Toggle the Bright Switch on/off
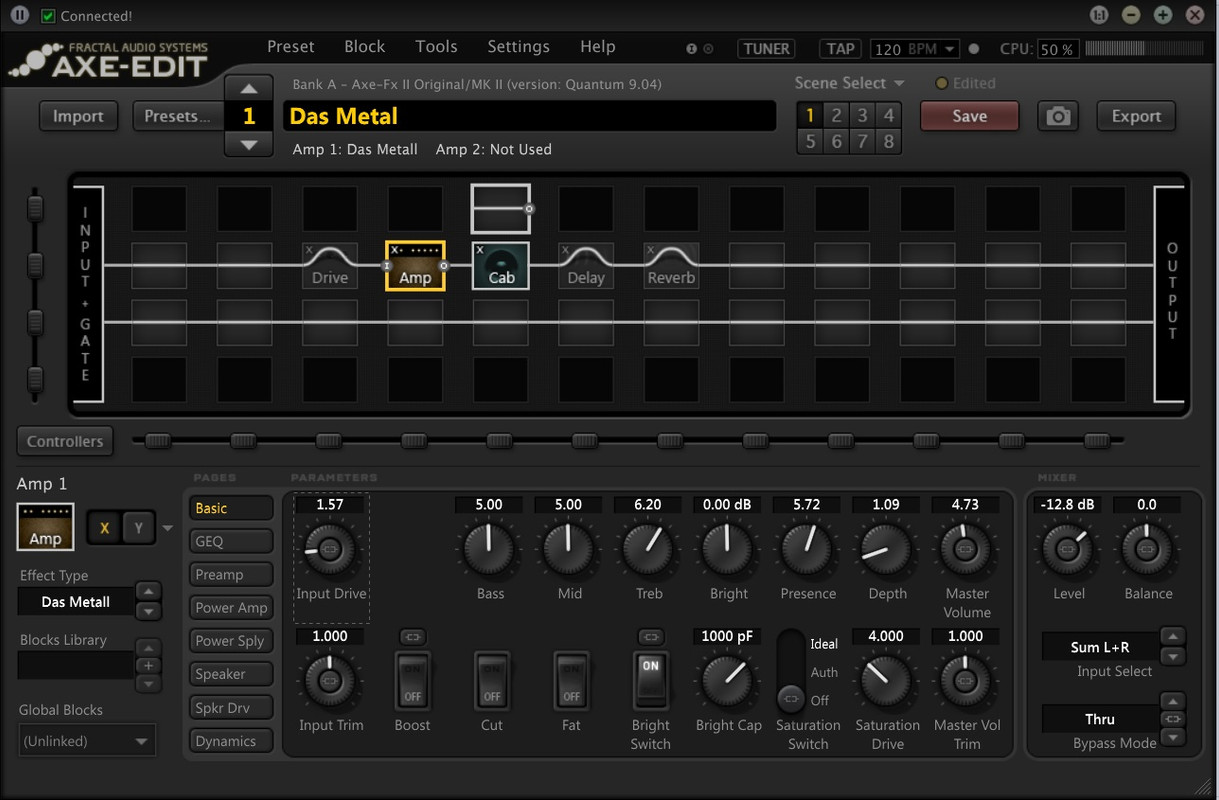The width and height of the screenshot is (1219, 800). [x=650, y=680]
